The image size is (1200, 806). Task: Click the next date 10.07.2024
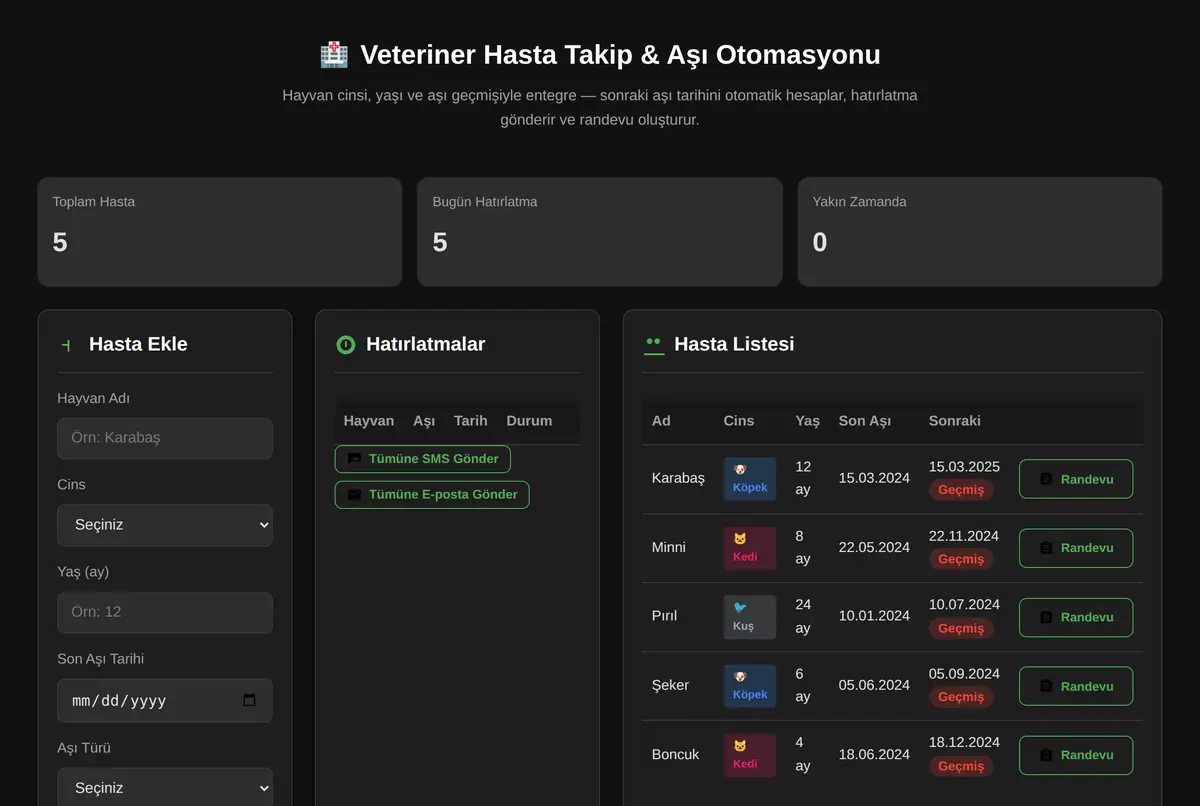[x=964, y=605]
